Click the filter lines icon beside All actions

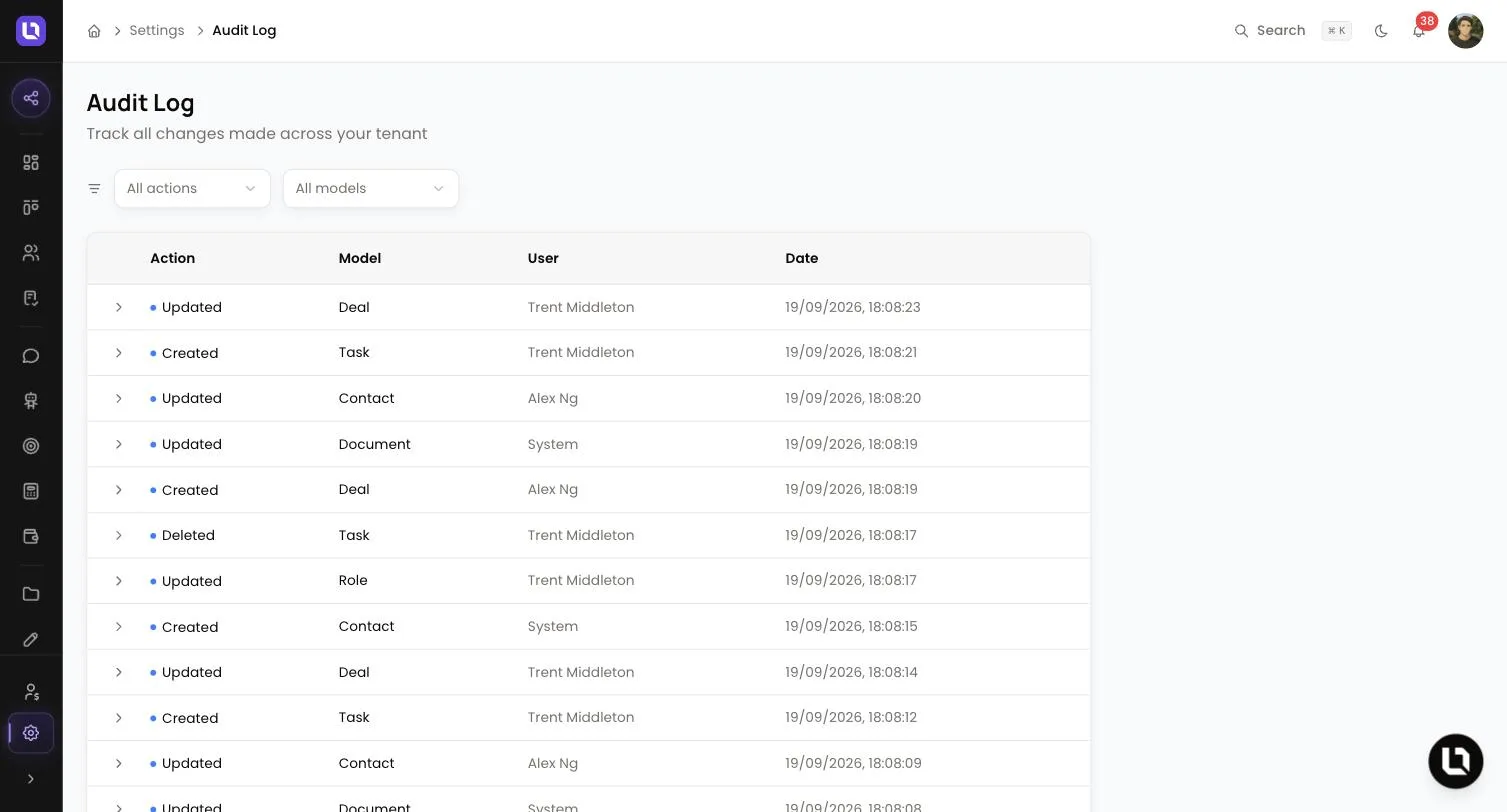click(x=94, y=188)
